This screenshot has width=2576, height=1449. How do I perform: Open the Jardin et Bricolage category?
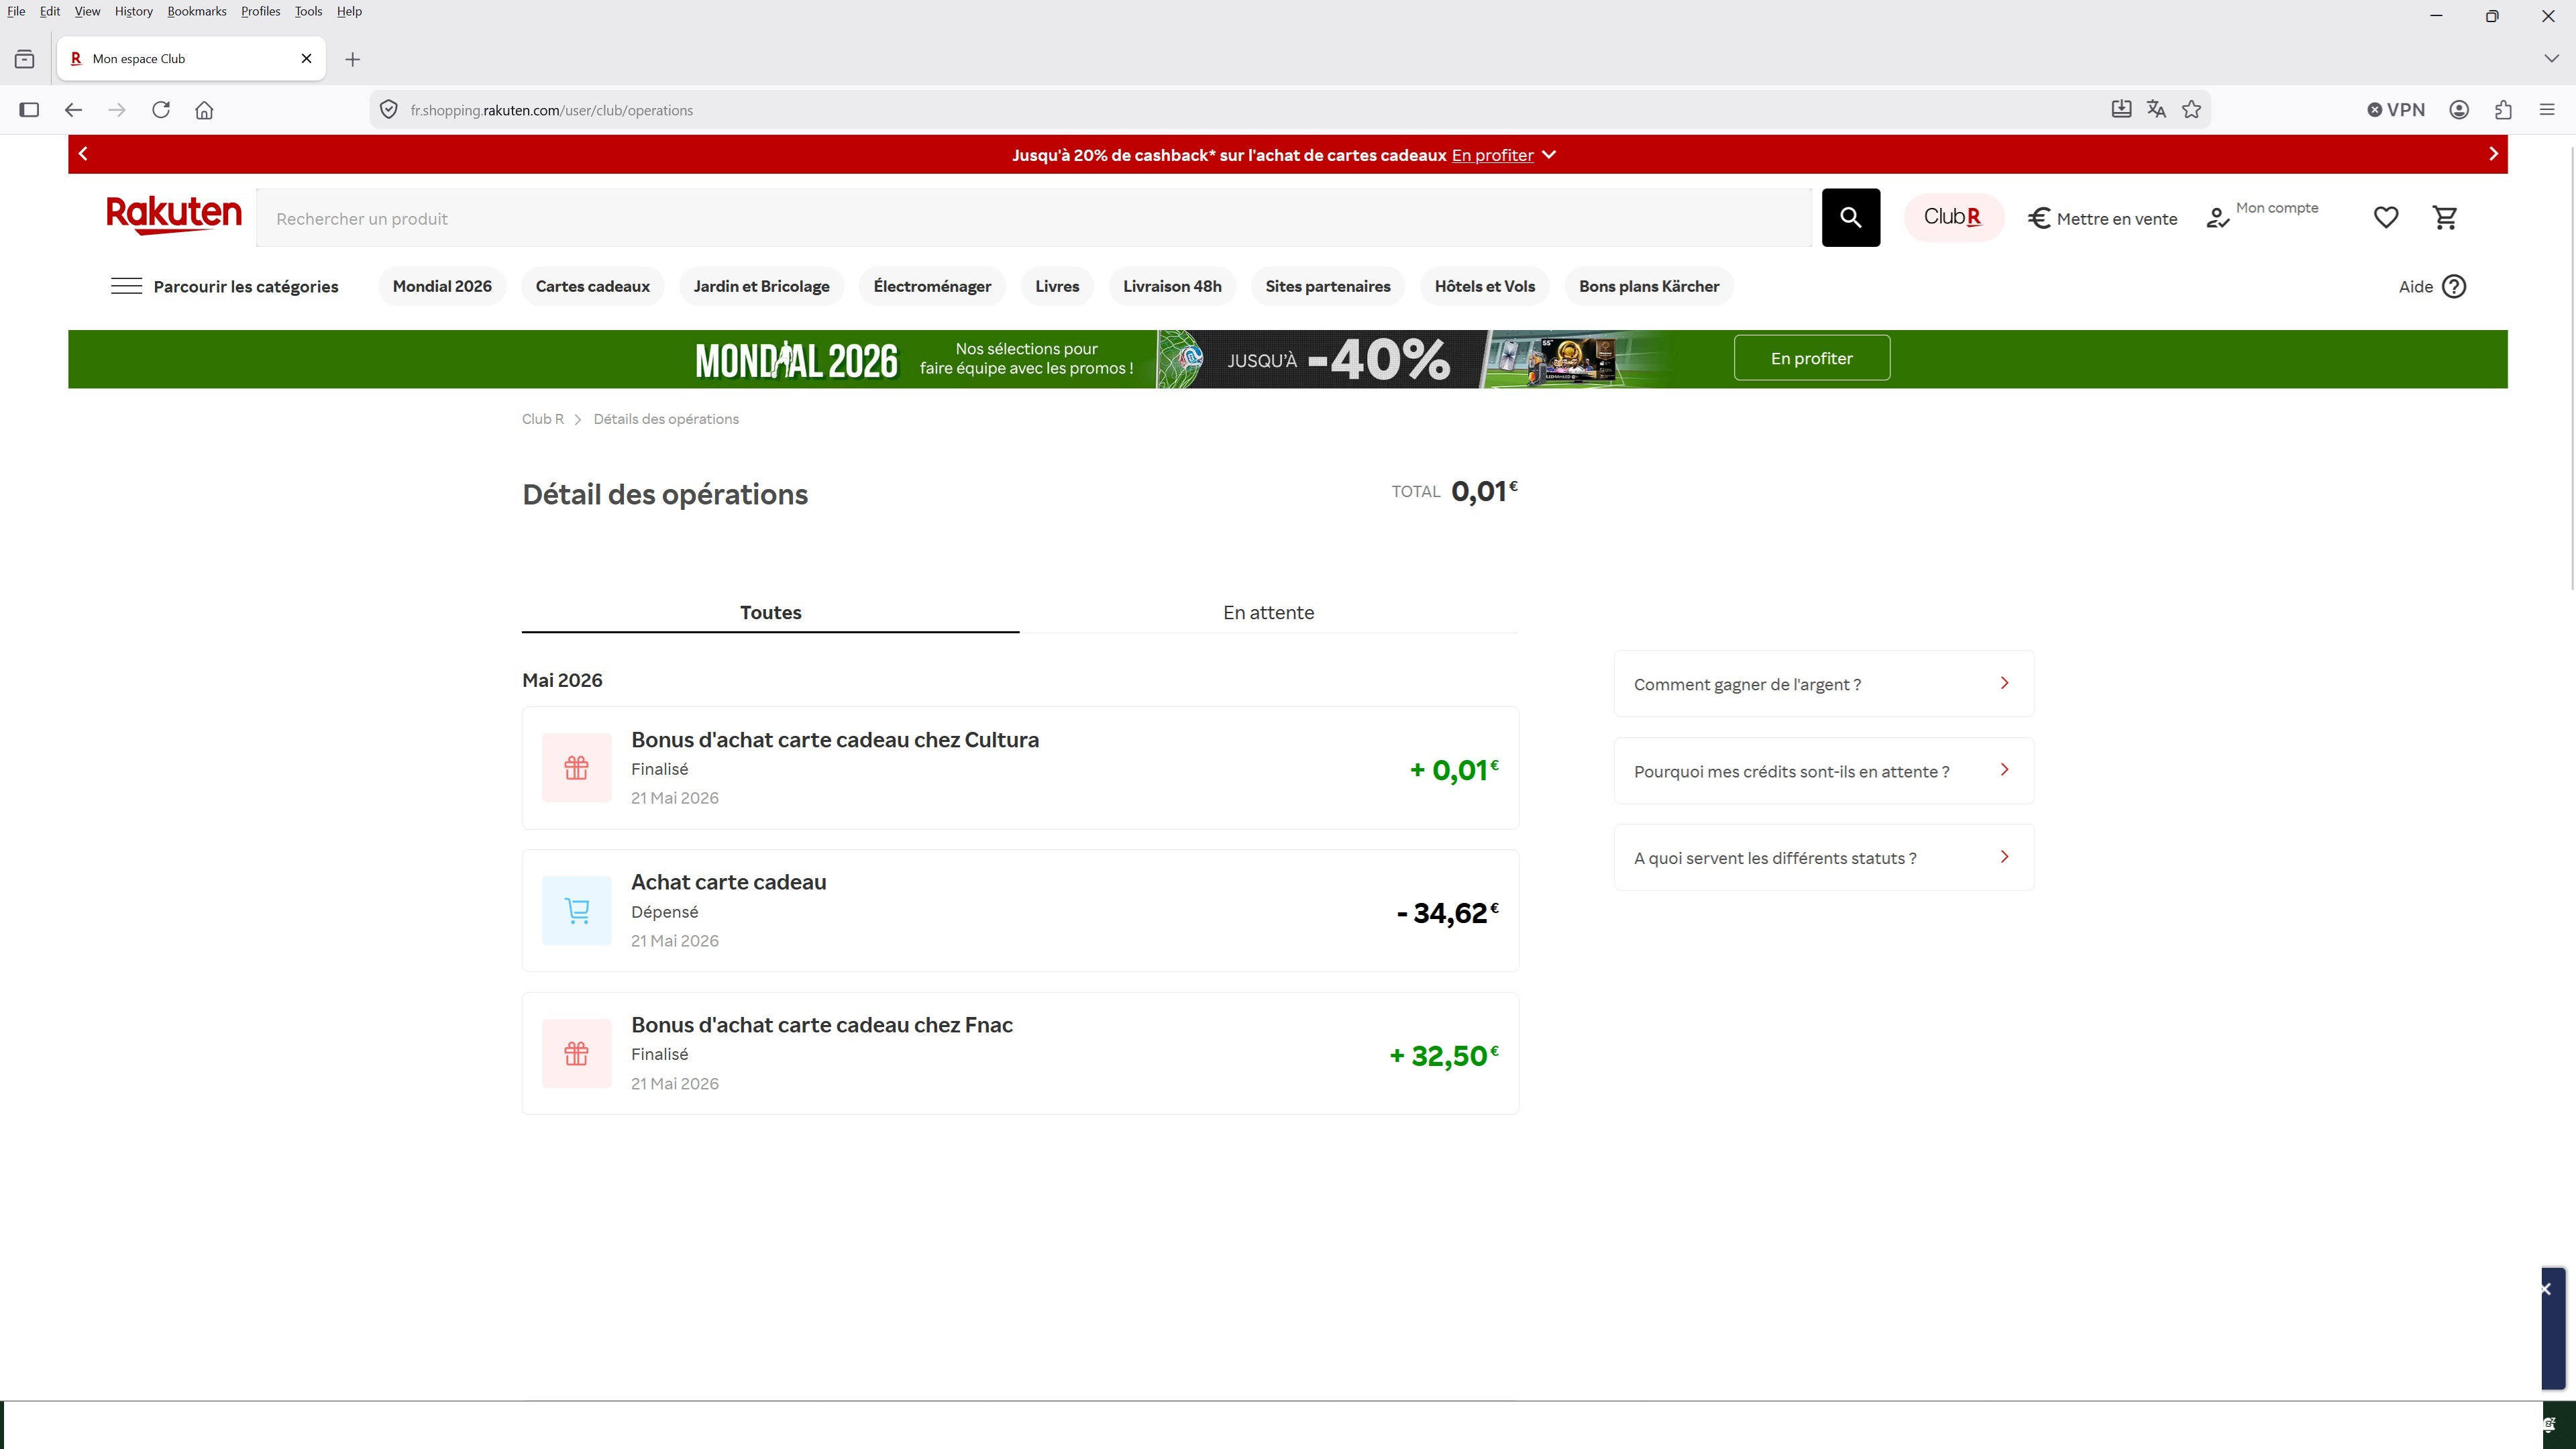[762, 286]
